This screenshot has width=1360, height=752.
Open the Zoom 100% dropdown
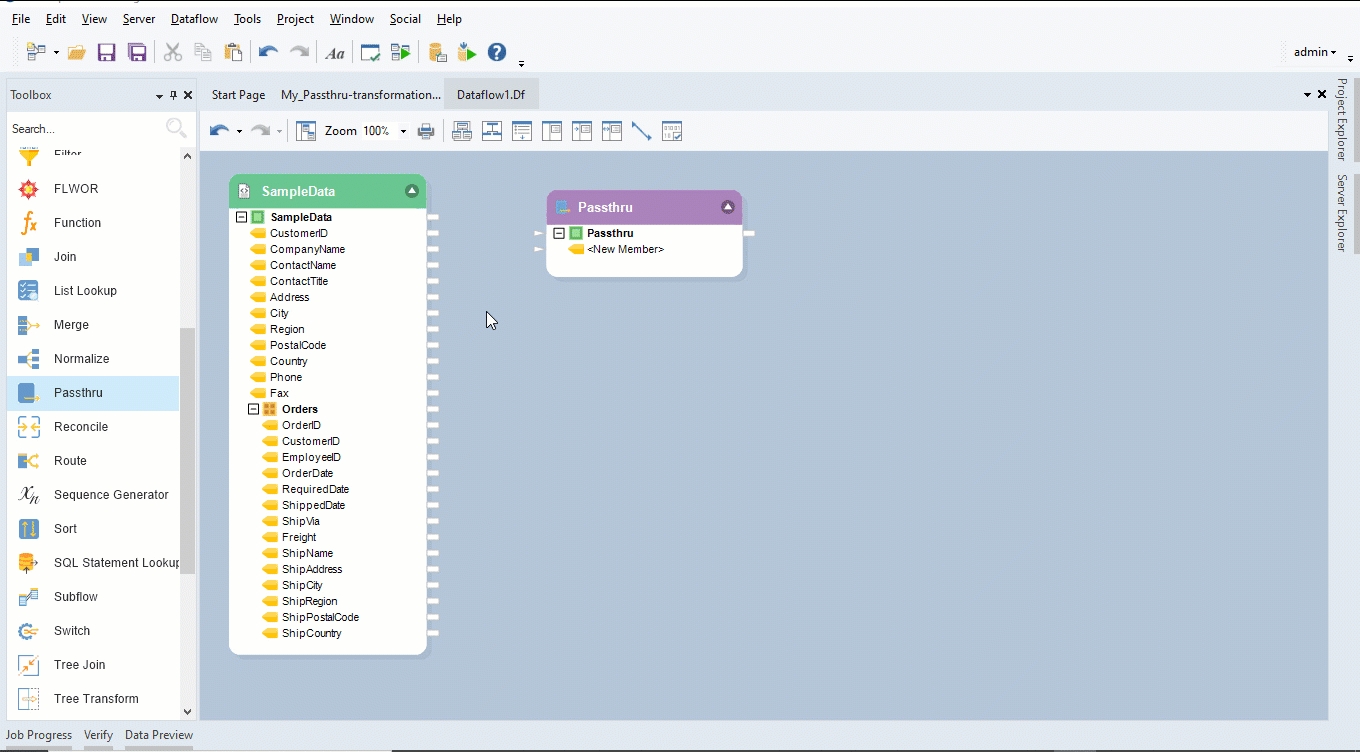coord(403,131)
